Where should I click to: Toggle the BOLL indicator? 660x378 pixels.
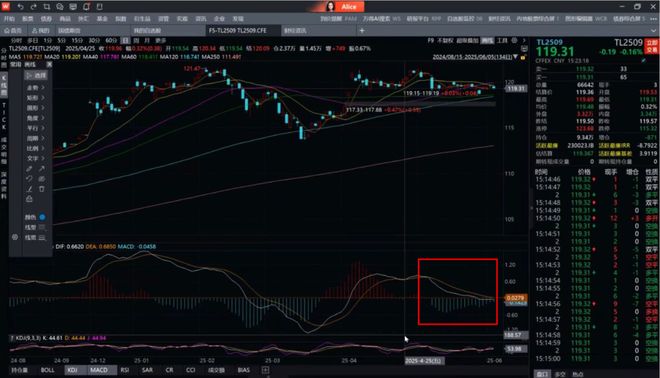coord(47,370)
